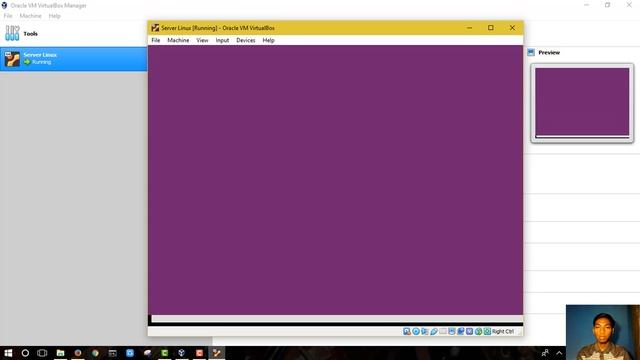Screen dimensions: 640x360
Task: Click the VirtualBox icon in the VM window title bar
Action: 155,28
